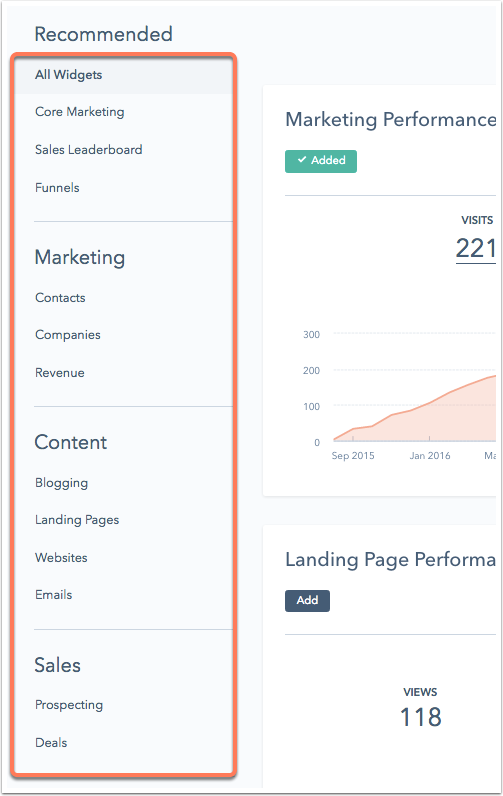Select All Widgets in the sidebar
This screenshot has height=796, width=503.
123,75
